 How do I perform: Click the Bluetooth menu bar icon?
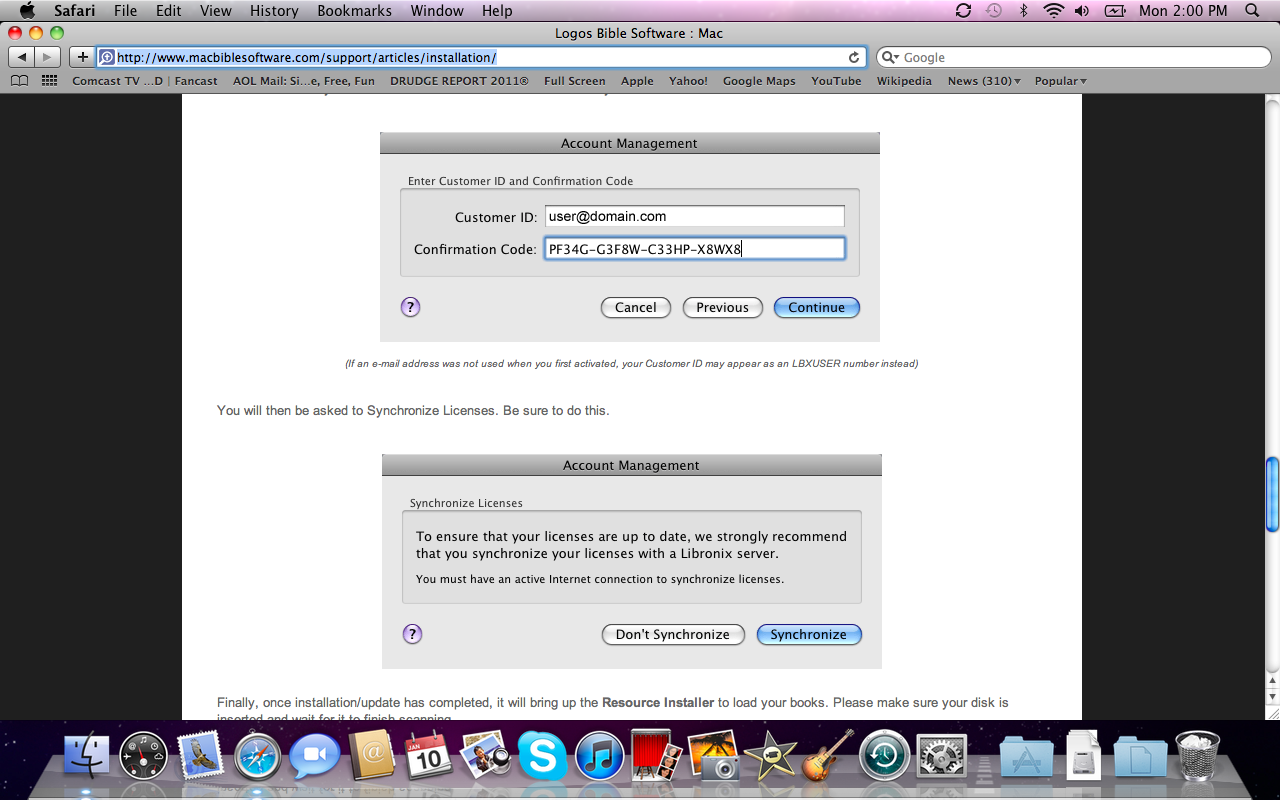coord(1023,11)
